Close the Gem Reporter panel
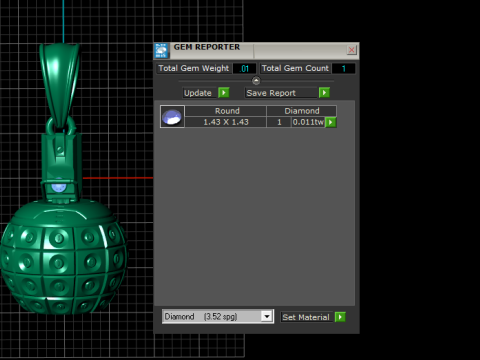Screen dimensions: 480x360 [351, 50]
